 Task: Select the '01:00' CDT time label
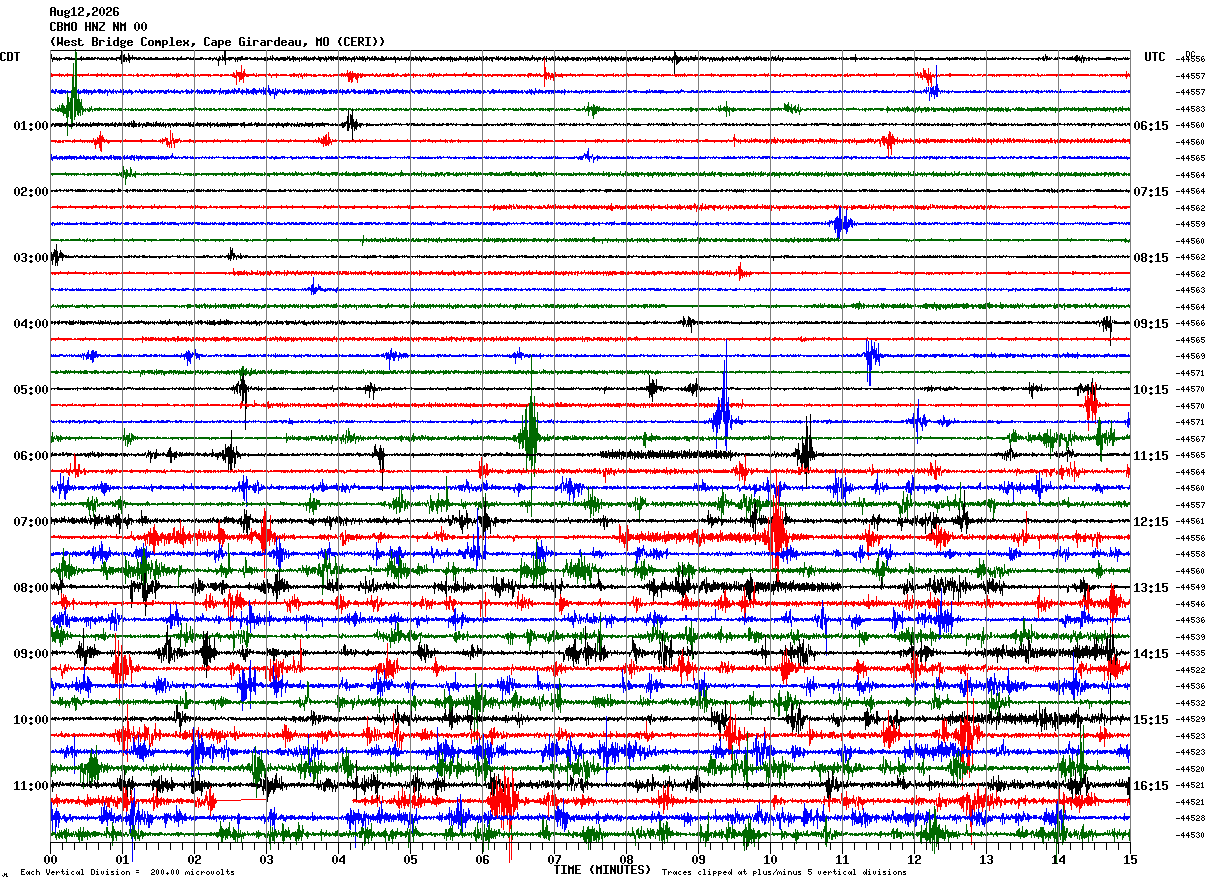click(31, 126)
